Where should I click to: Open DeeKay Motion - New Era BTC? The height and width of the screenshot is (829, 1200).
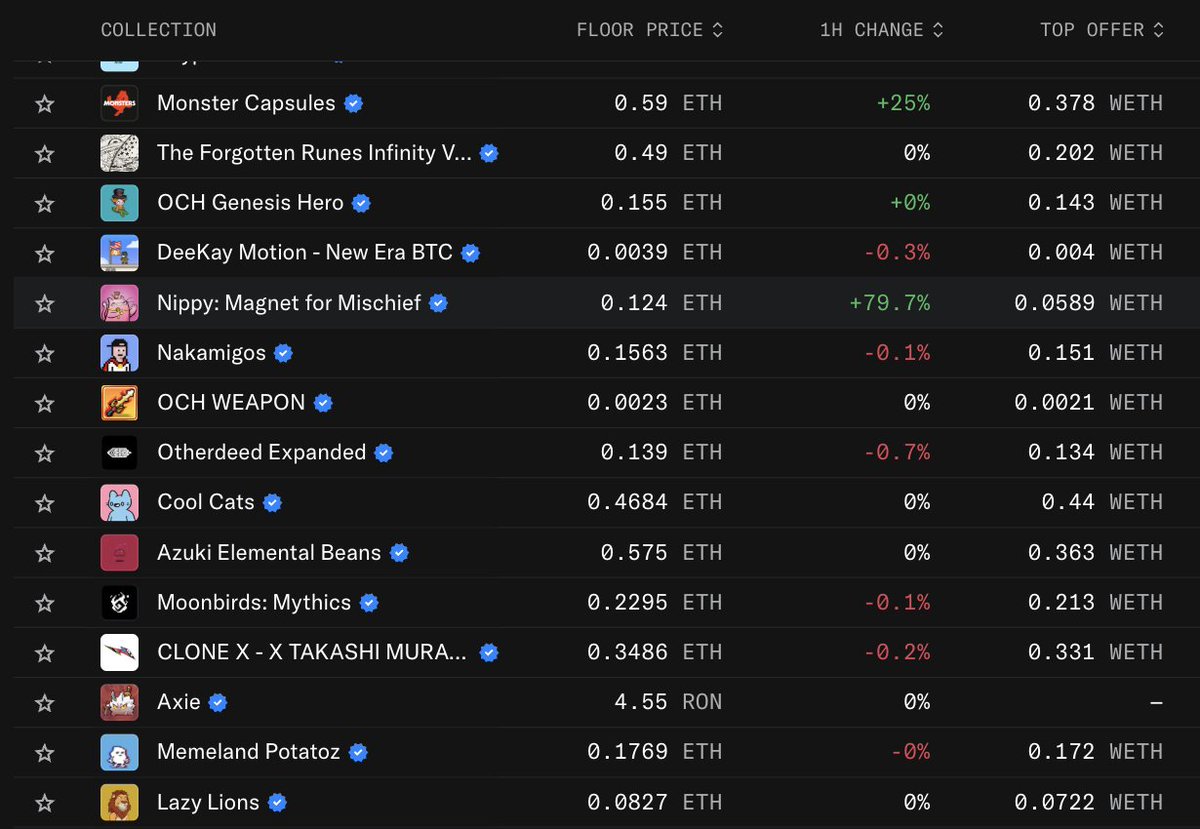pos(305,253)
